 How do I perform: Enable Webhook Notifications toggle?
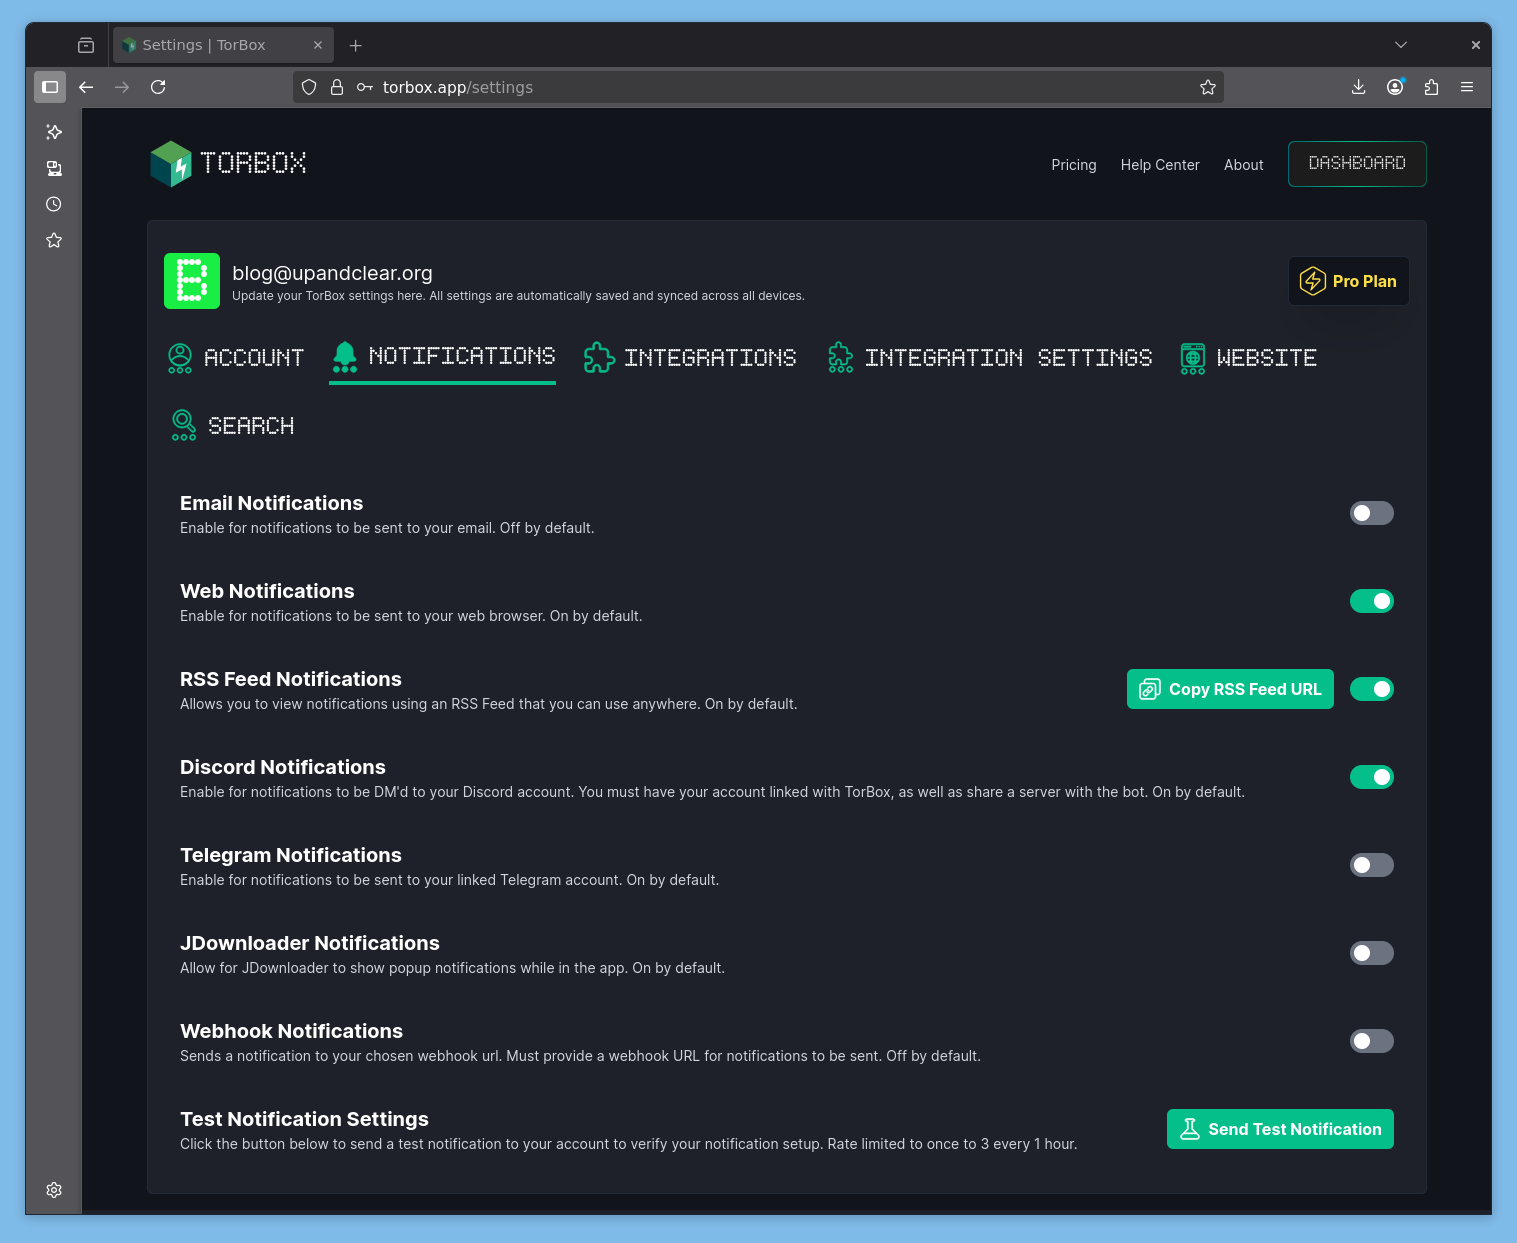(1372, 1041)
